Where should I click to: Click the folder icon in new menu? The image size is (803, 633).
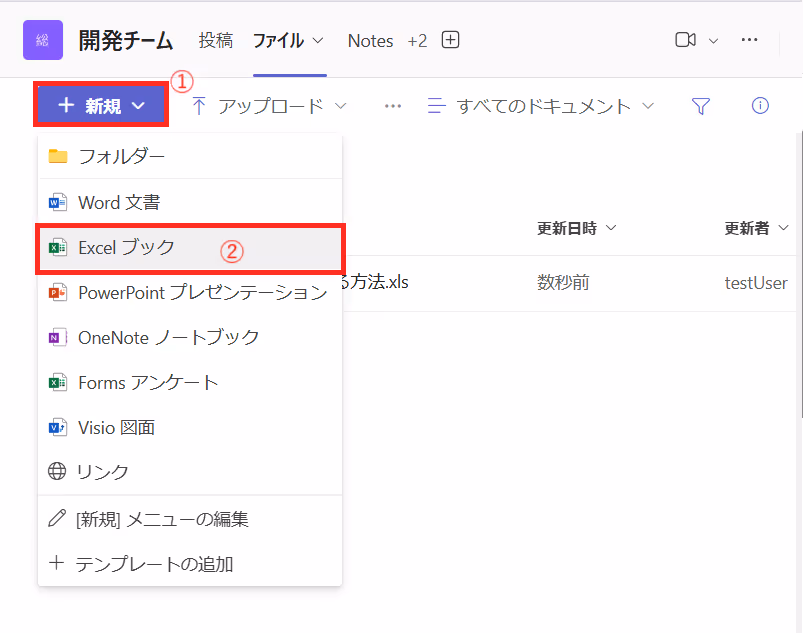coord(58,156)
